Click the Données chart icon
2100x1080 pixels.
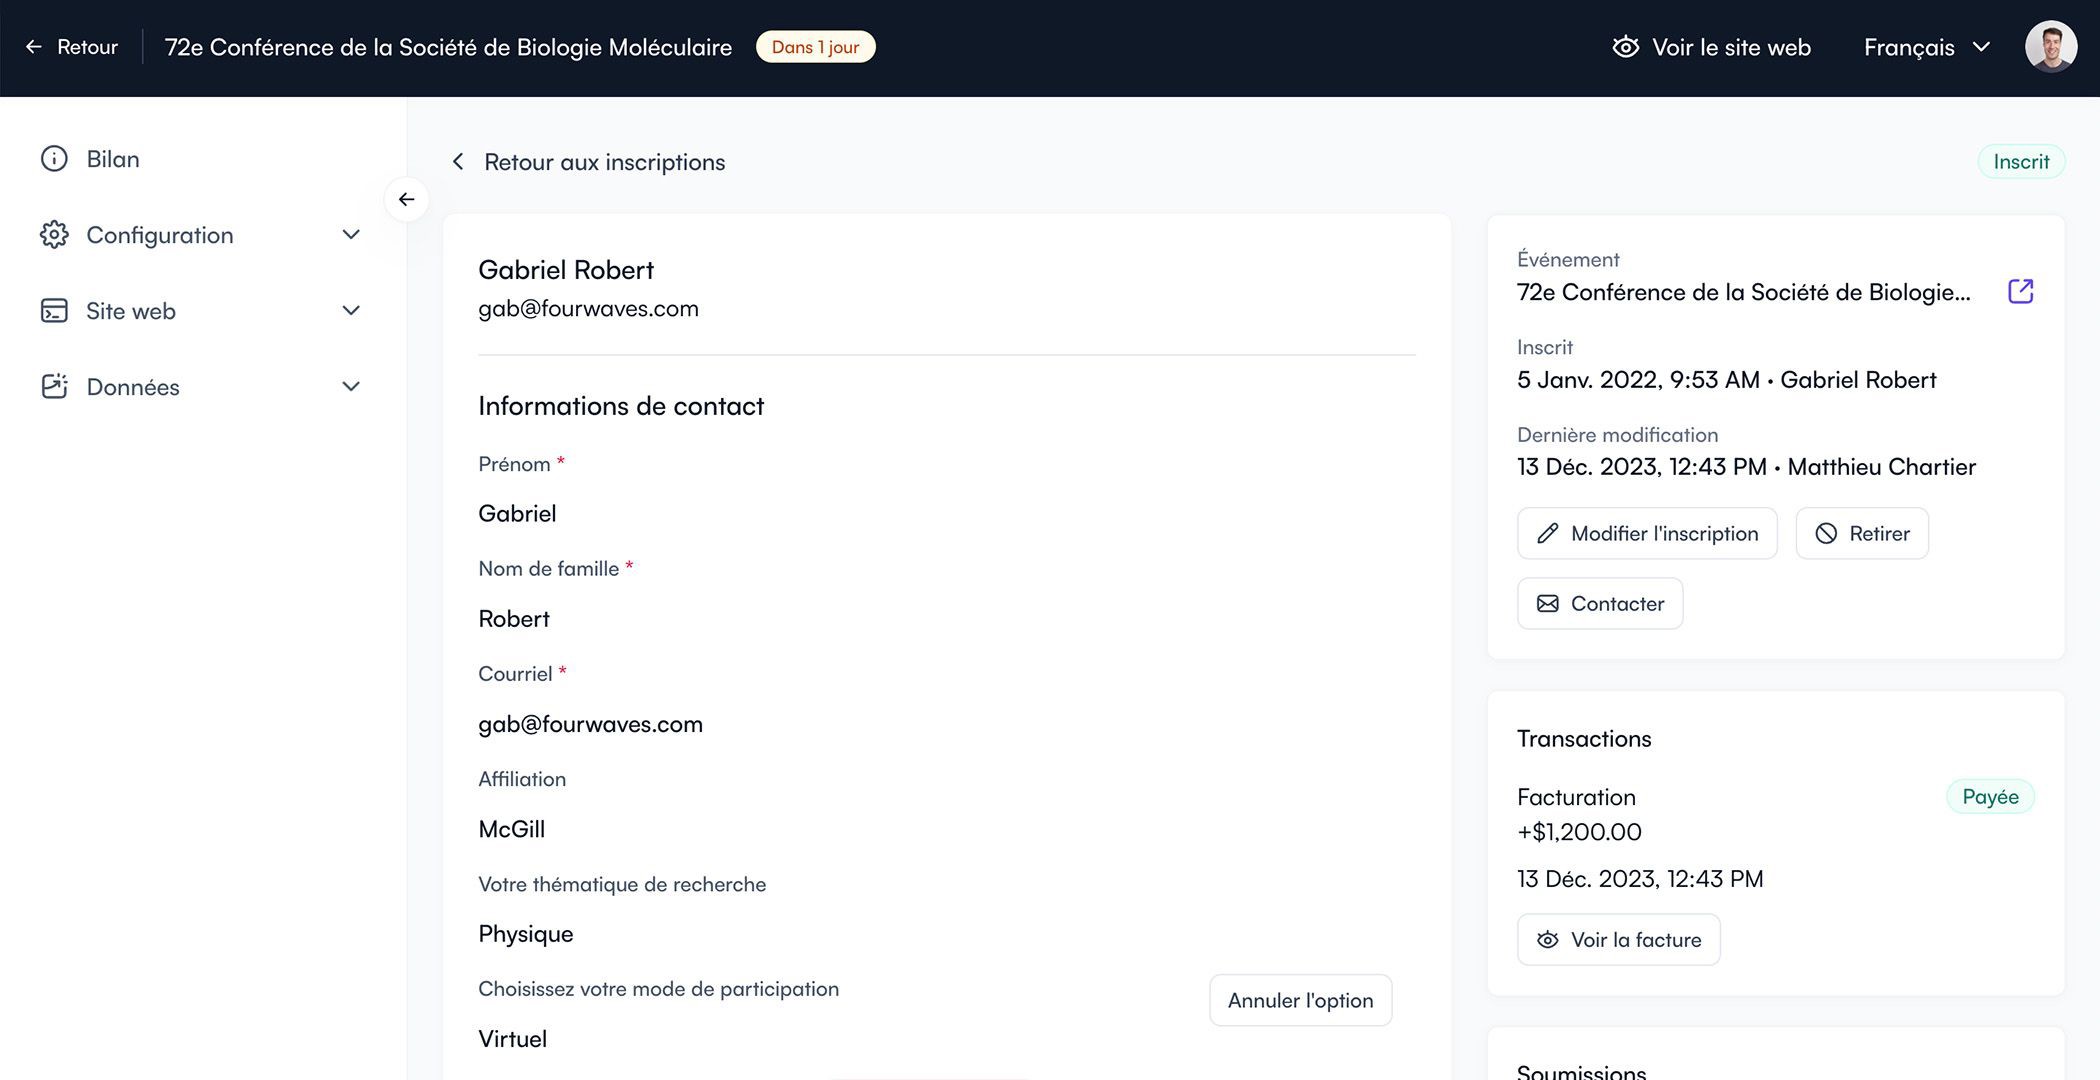(x=54, y=387)
